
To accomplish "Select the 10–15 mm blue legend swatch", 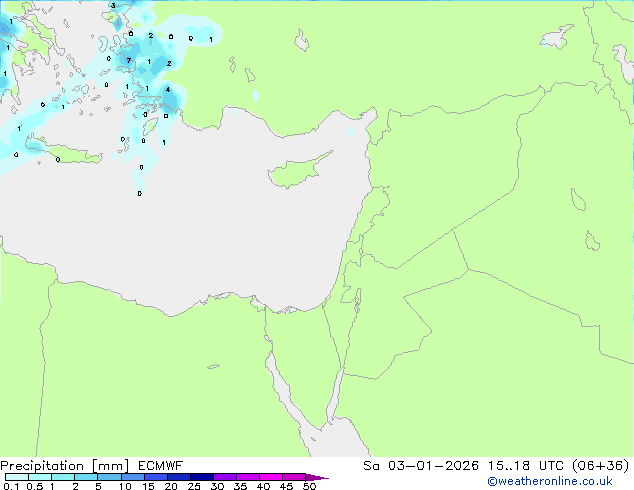I will [x=132, y=477].
